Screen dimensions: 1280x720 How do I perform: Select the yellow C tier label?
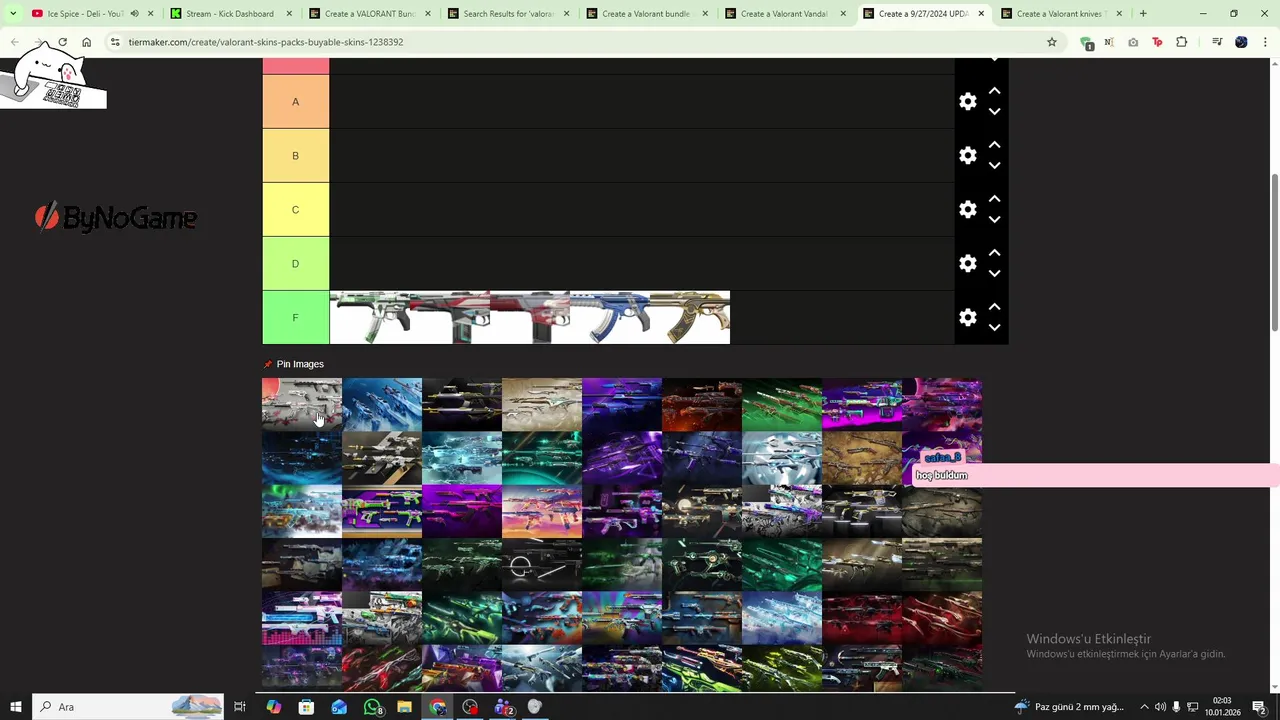click(x=295, y=210)
